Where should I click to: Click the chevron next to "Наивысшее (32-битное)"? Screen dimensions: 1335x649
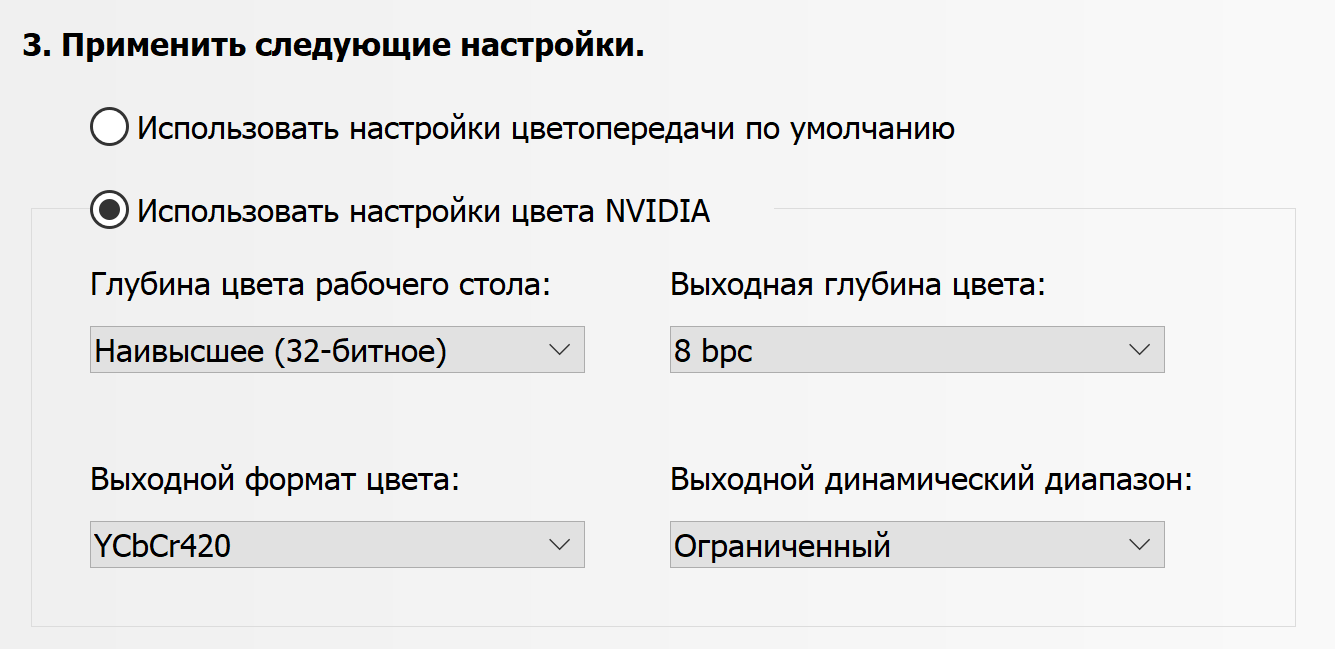[559, 350]
